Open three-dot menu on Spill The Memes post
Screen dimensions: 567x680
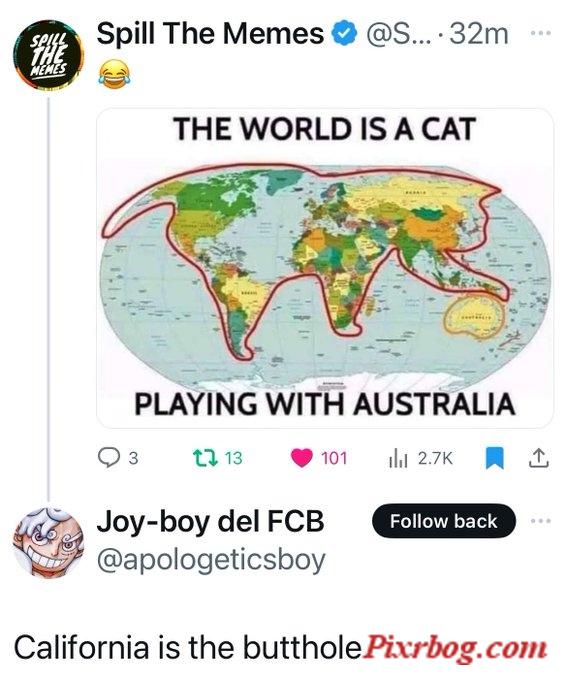click(x=541, y=33)
